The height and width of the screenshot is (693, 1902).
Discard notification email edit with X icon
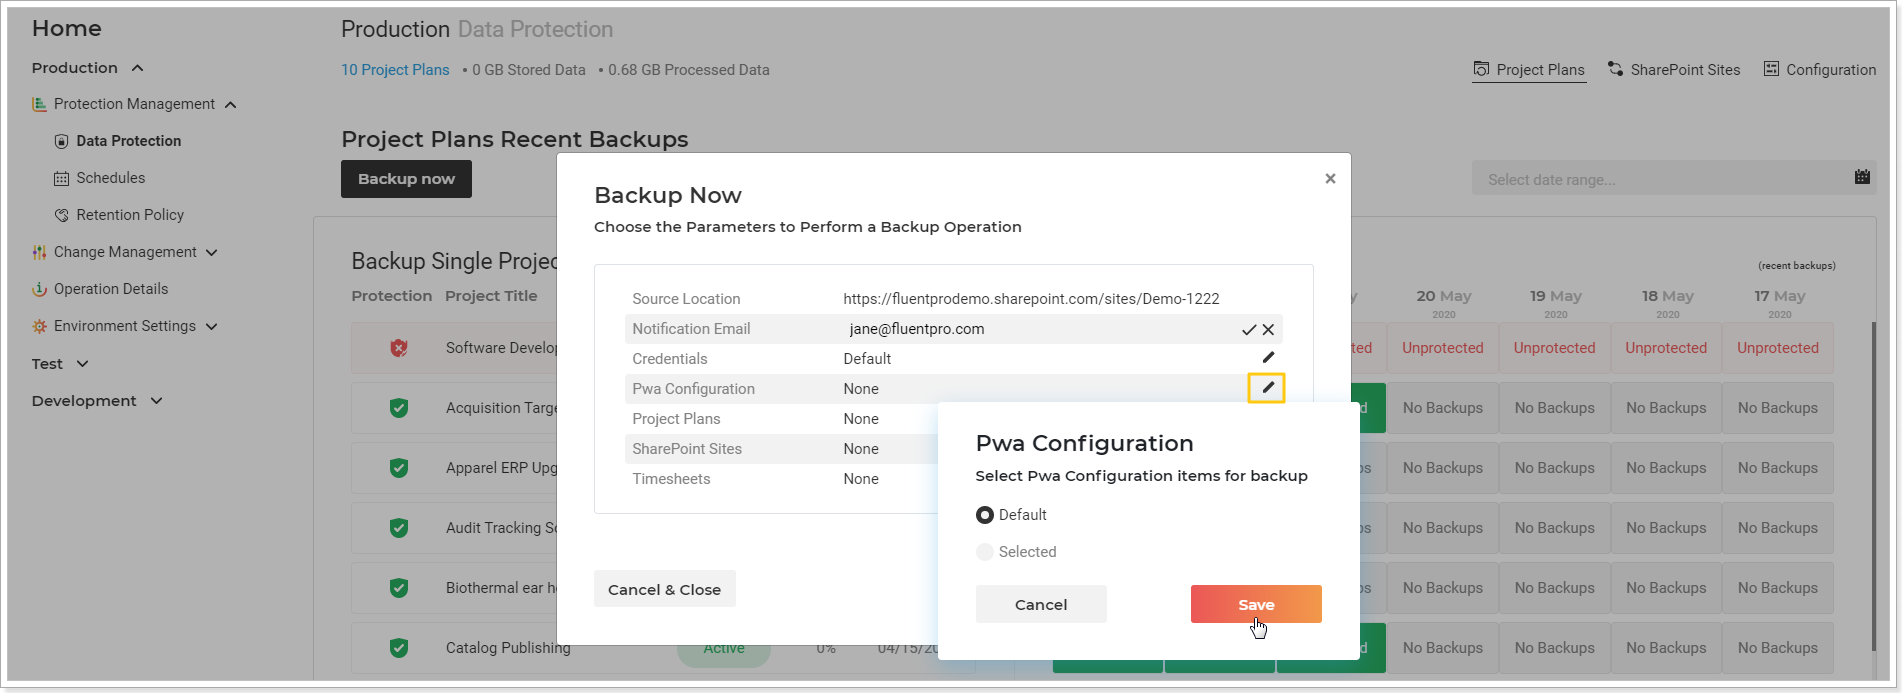[1268, 329]
